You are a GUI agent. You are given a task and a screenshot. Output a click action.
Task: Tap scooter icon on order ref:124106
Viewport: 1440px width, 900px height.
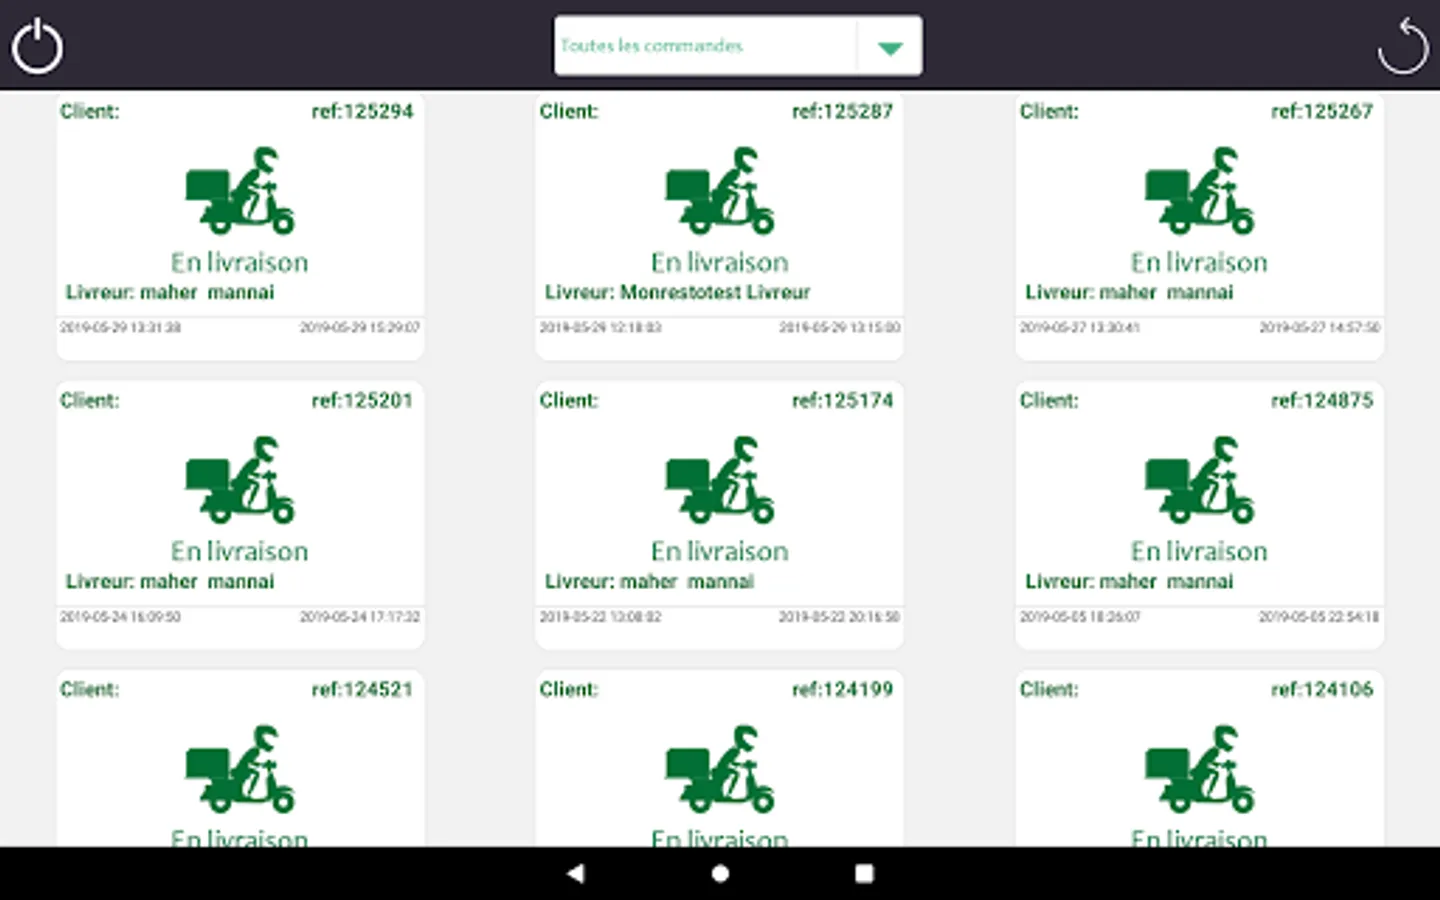click(1200, 769)
